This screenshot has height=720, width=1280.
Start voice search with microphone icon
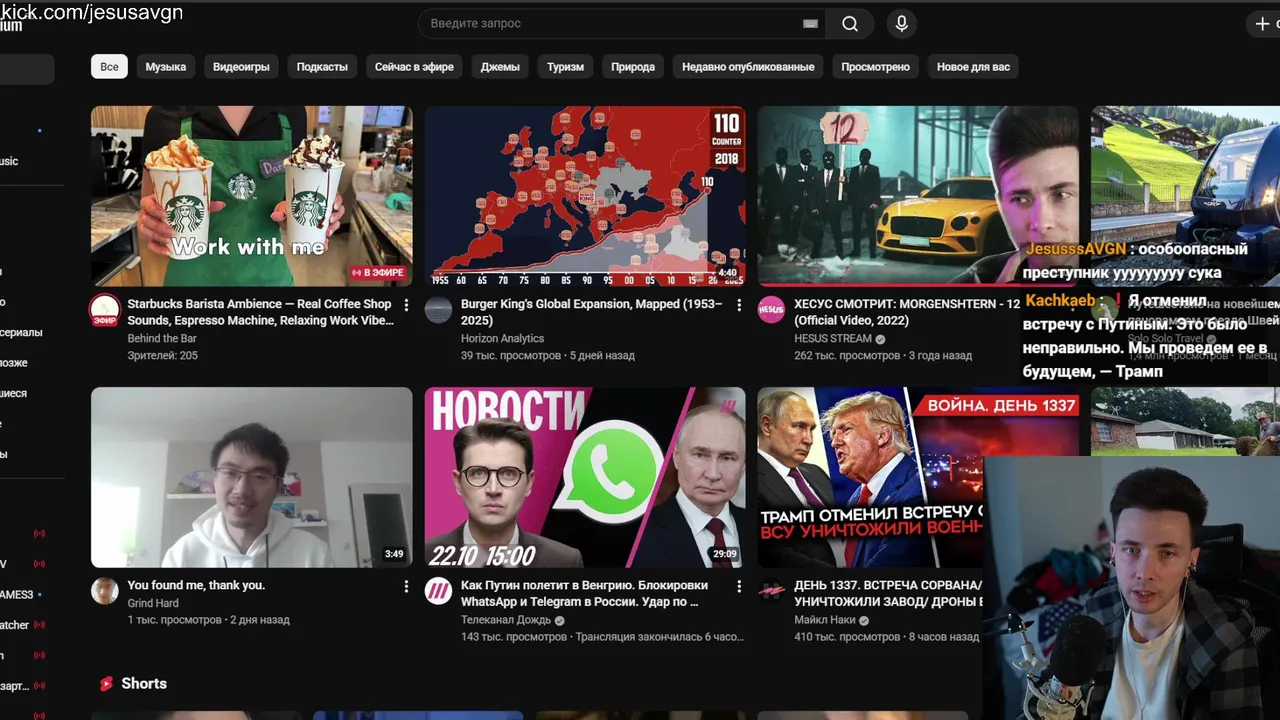[901, 24]
